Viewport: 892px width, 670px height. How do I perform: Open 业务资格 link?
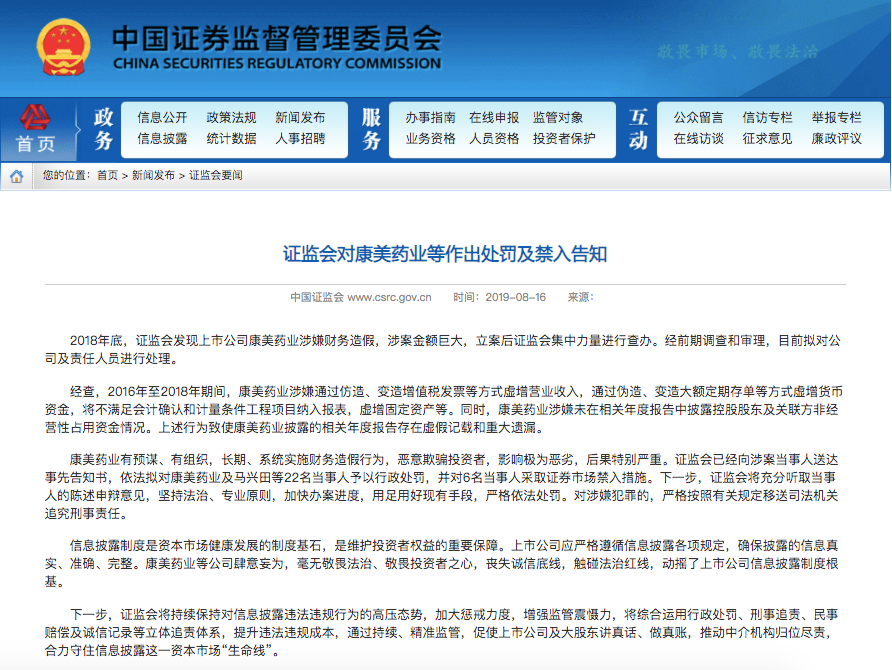pos(430,139)
